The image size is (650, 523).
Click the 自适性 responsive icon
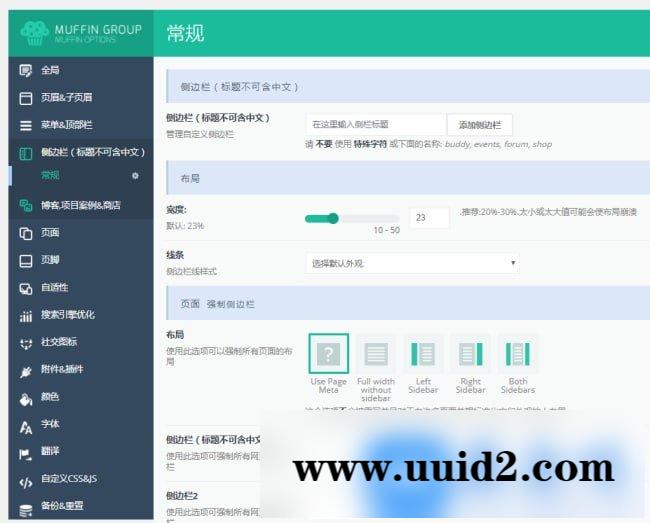(x=26, y=288)
